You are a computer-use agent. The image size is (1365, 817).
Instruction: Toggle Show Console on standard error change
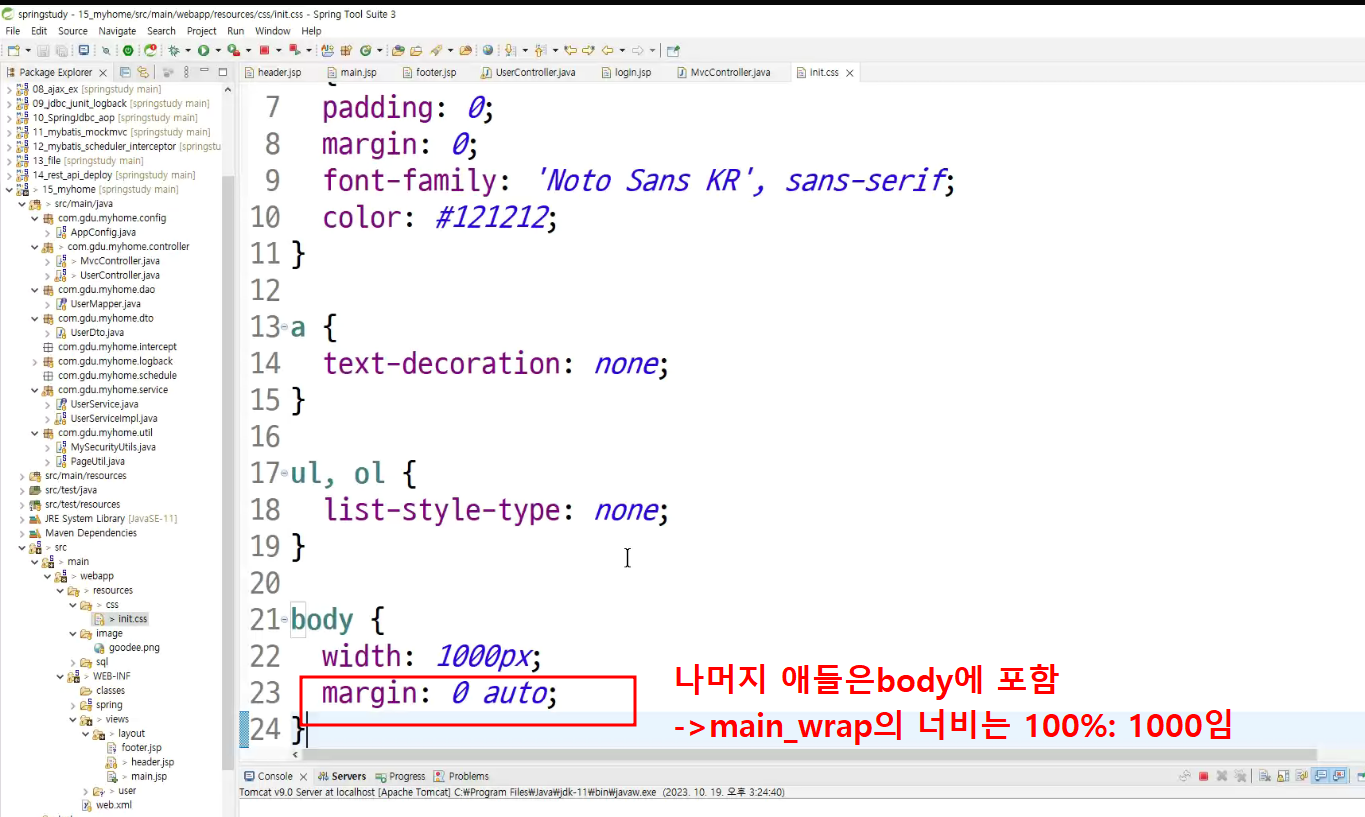click(1337, 776)
